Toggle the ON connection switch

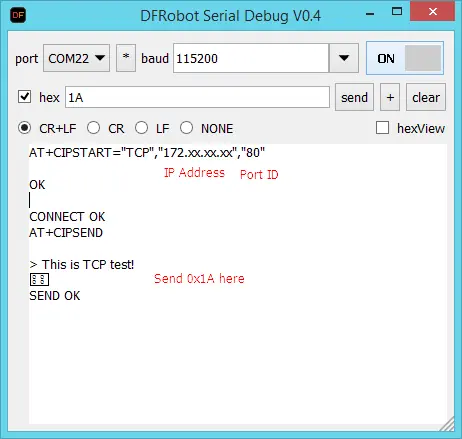pos(405,58)
